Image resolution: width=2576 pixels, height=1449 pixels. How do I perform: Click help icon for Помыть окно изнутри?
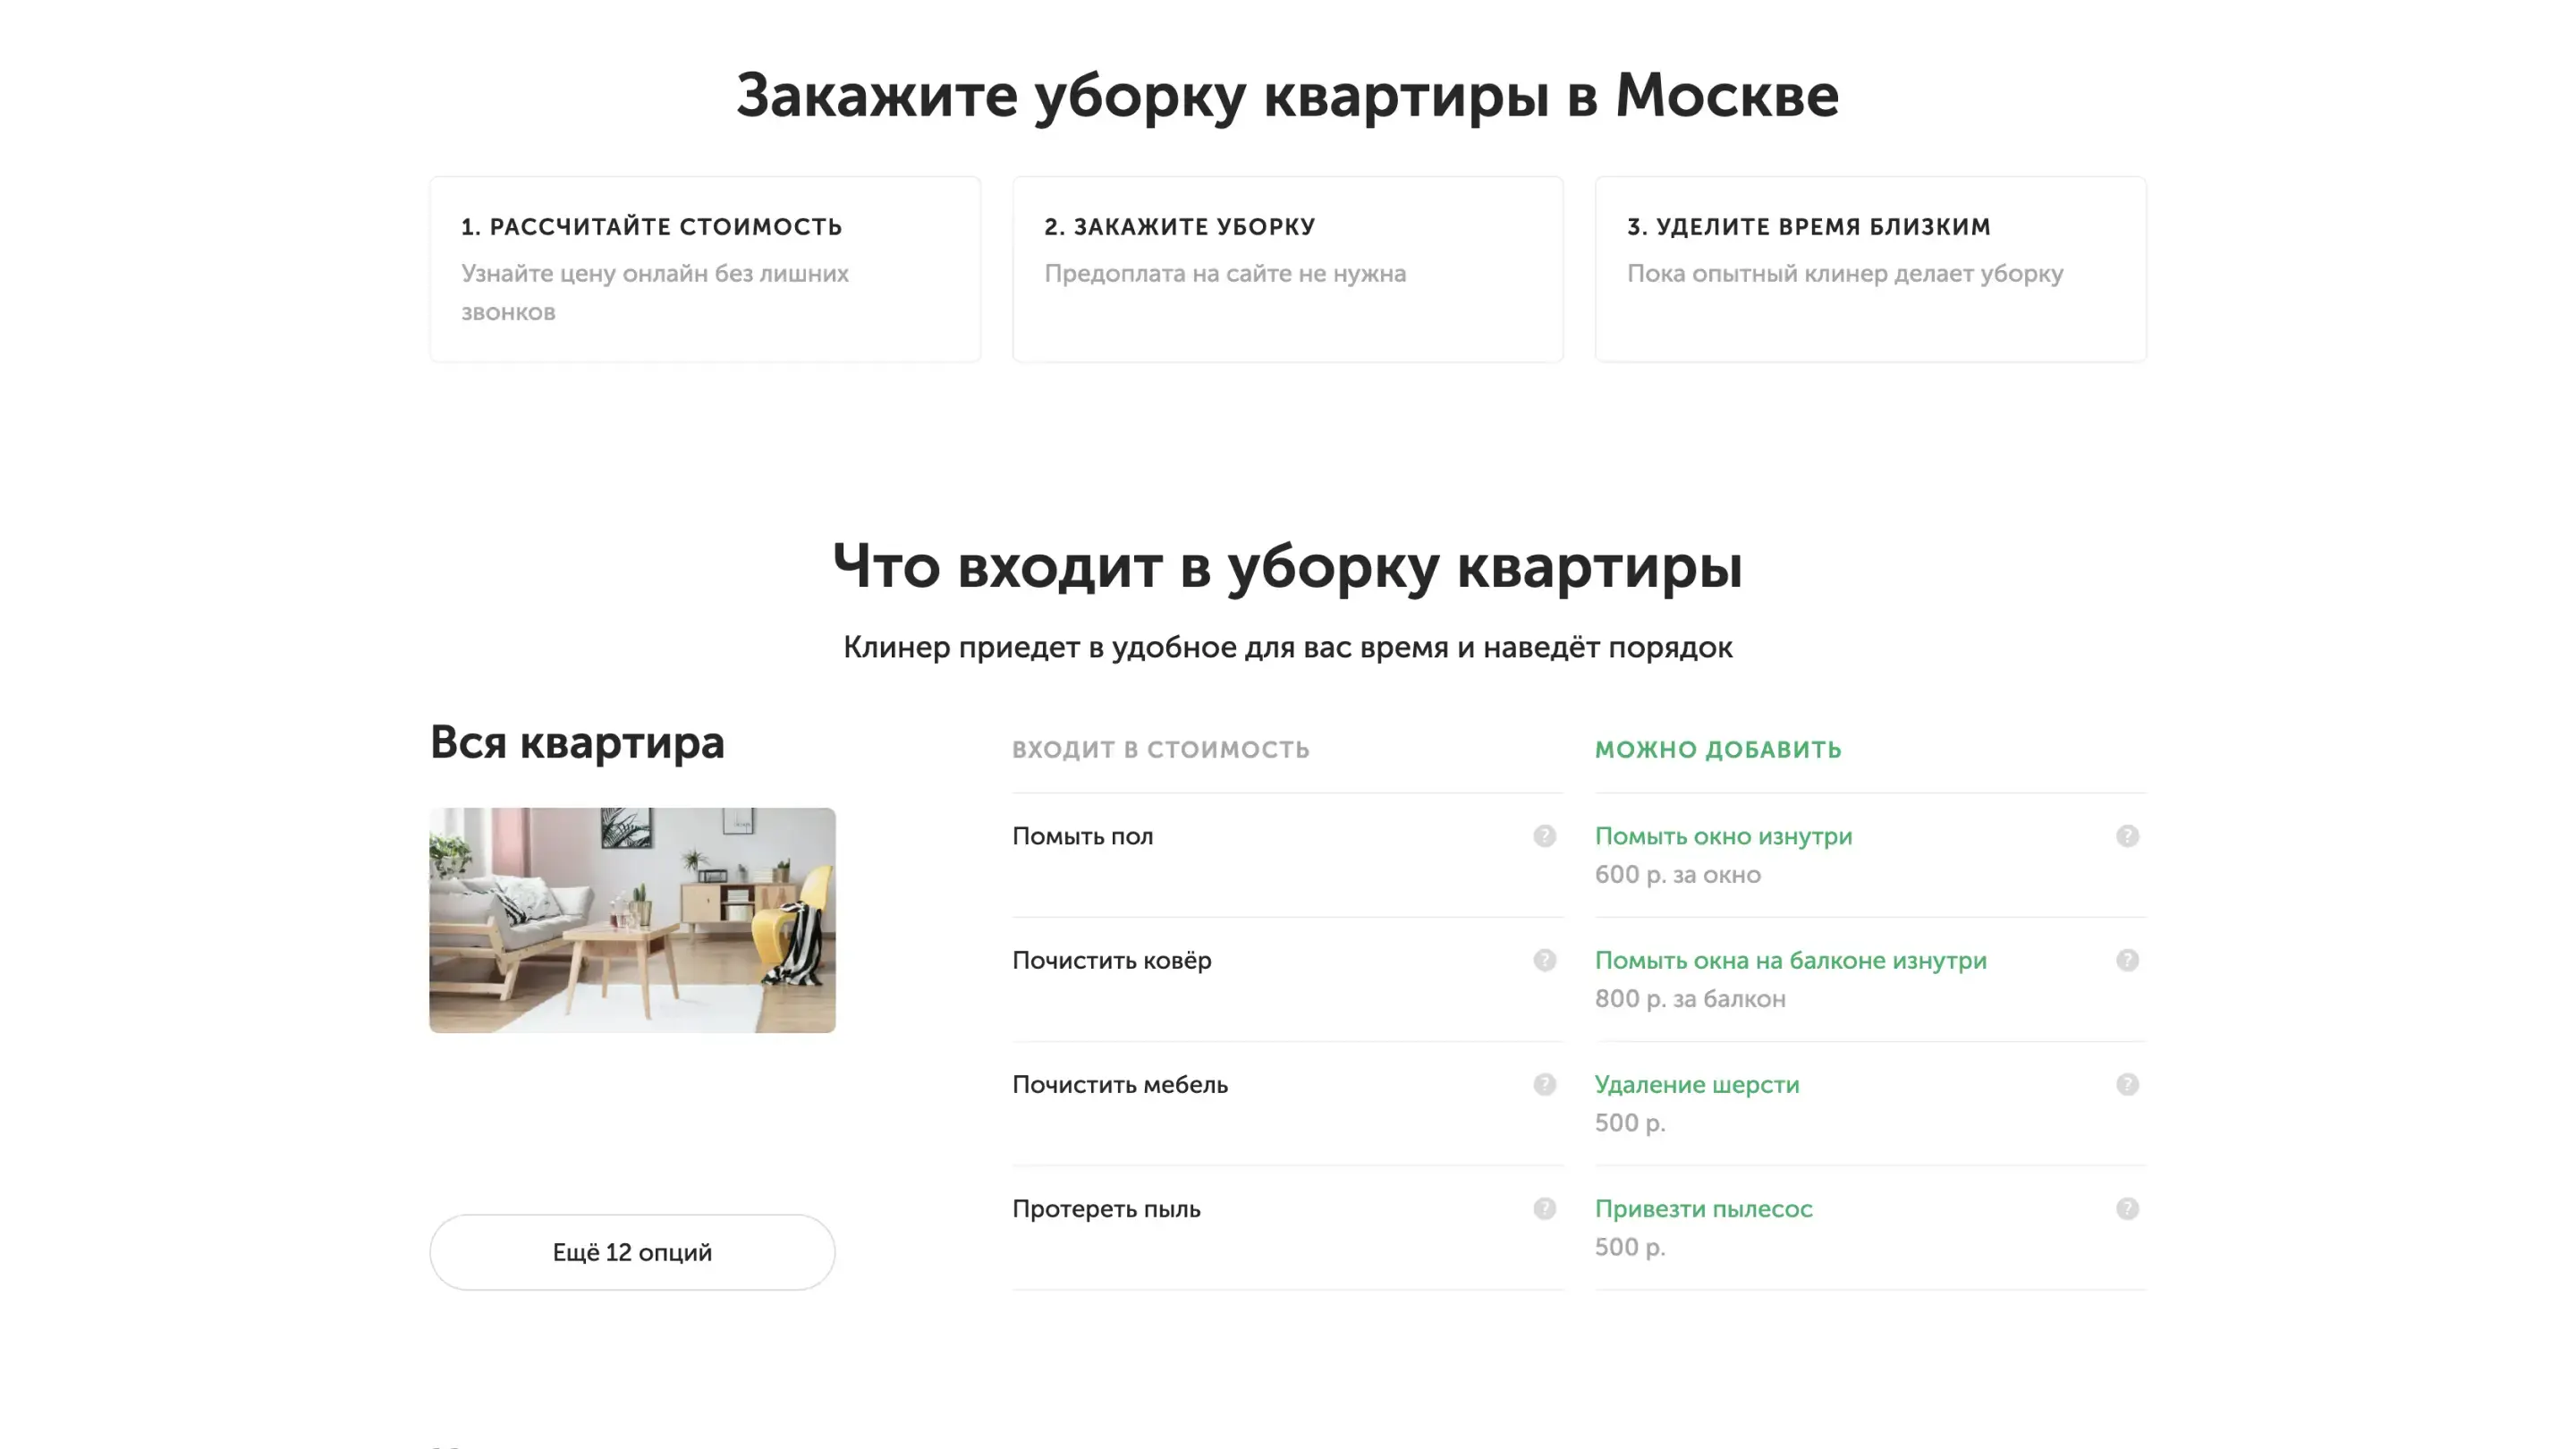point(2127,836)
